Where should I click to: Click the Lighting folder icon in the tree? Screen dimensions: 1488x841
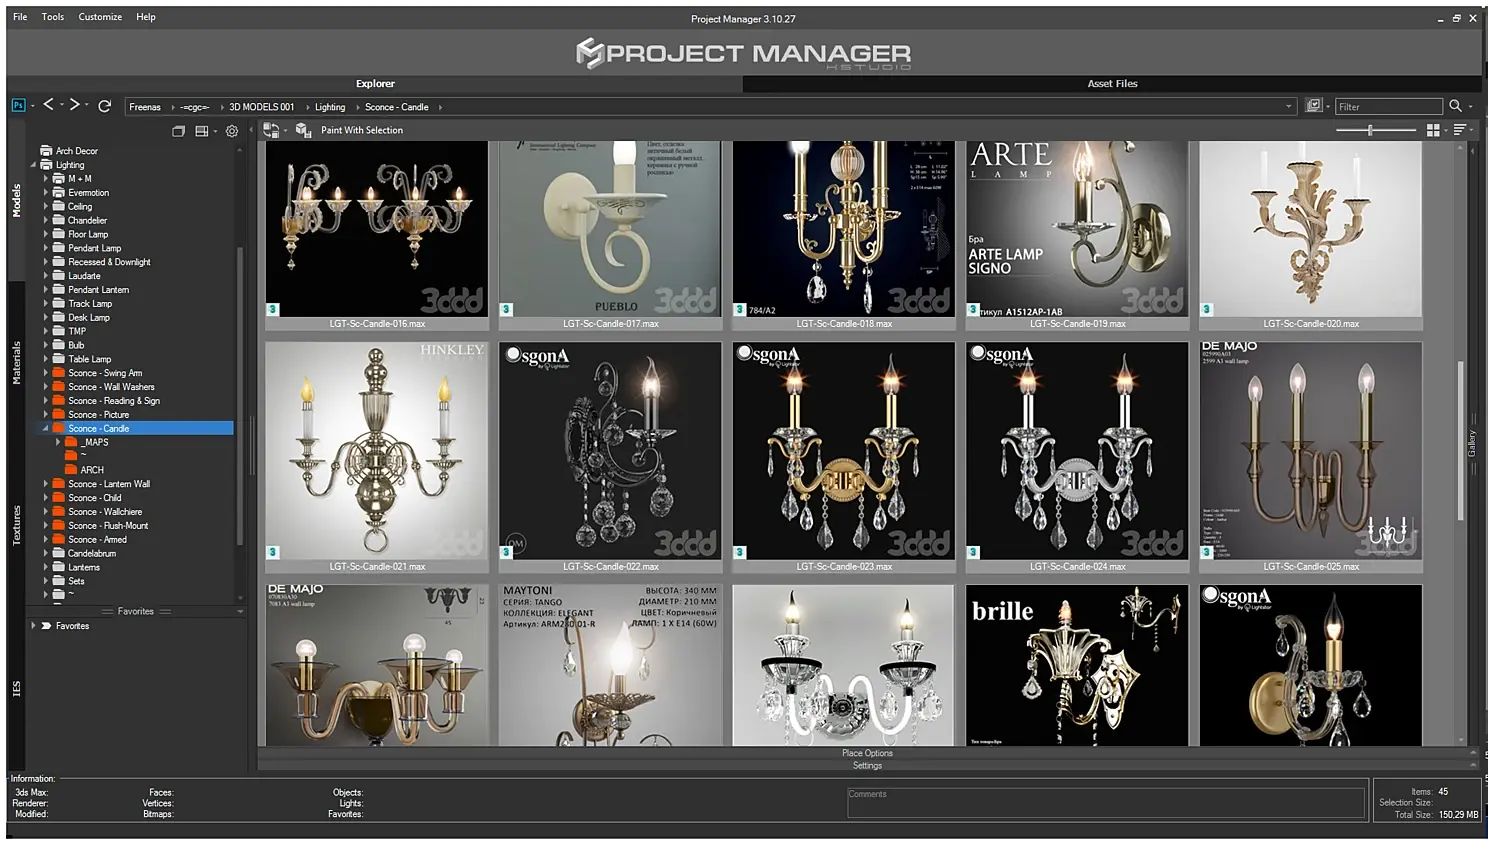(46, 165)
